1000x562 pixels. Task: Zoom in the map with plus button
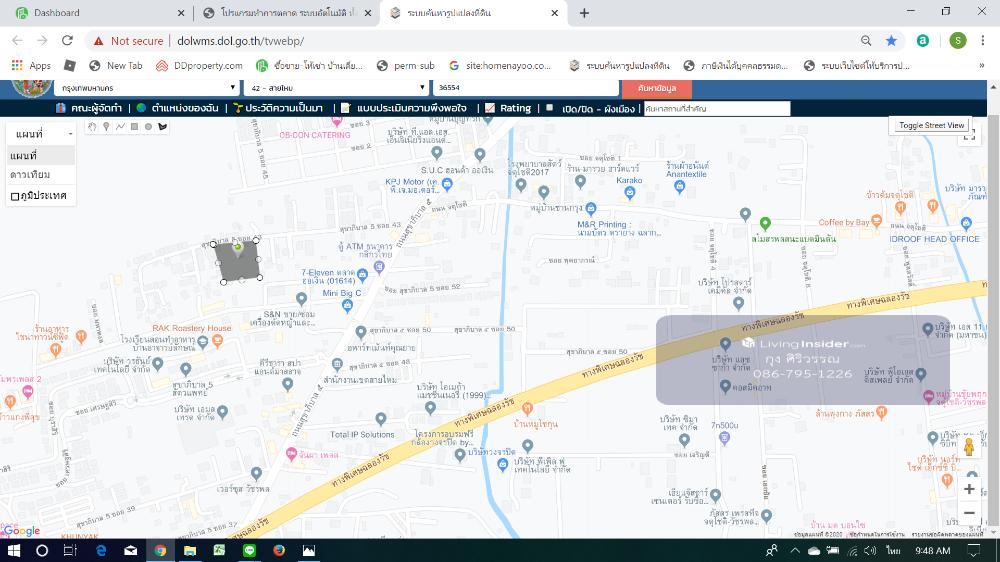tap(968, 489)
